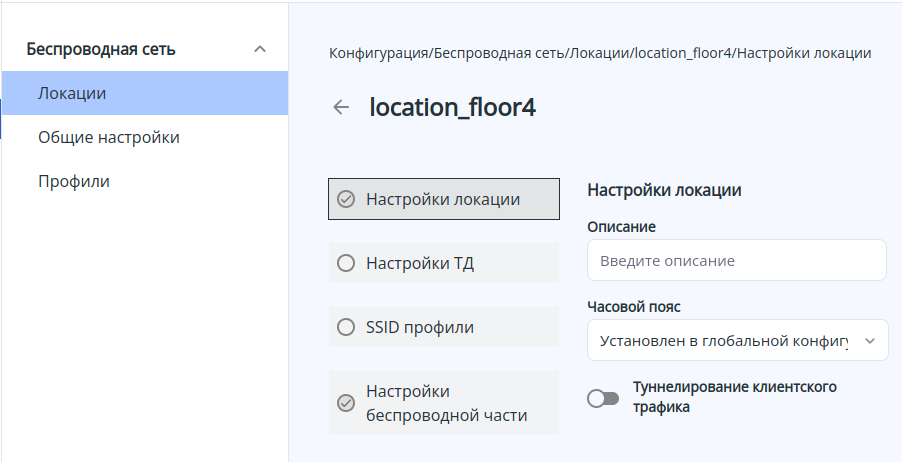Click the empty circle icon beside Настройки ТД
The height and width of the screenshot is (462, 902).
(x=346, y=264)
